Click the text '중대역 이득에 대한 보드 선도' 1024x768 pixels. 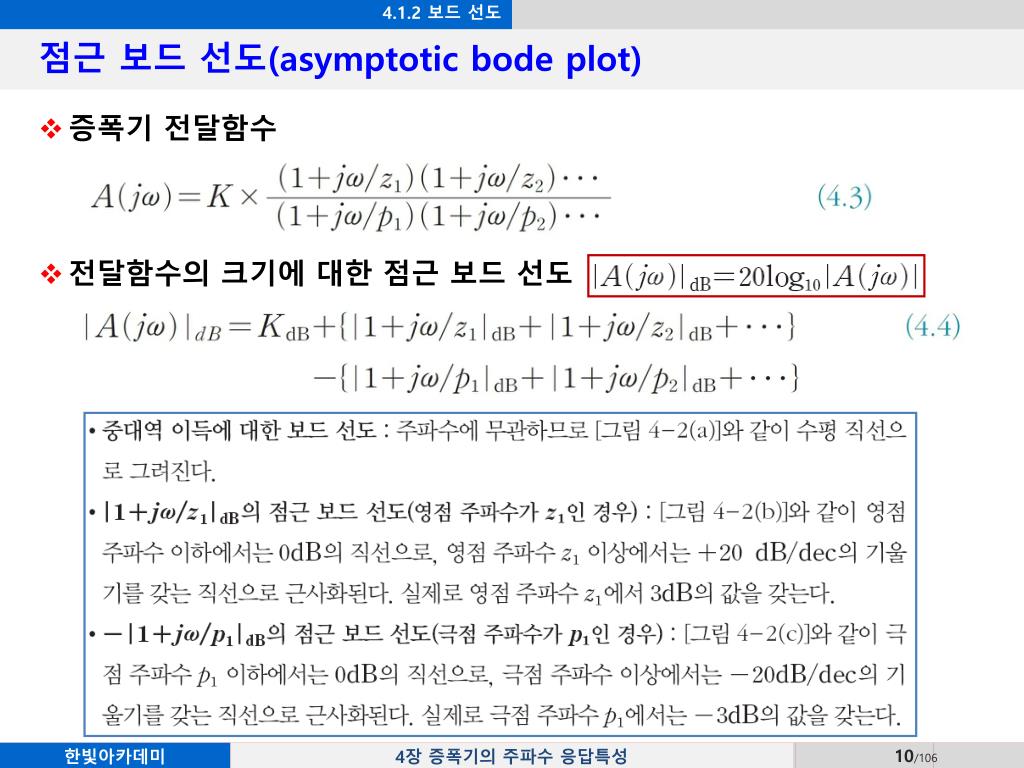pyautogui.click(x=239, y=430)
